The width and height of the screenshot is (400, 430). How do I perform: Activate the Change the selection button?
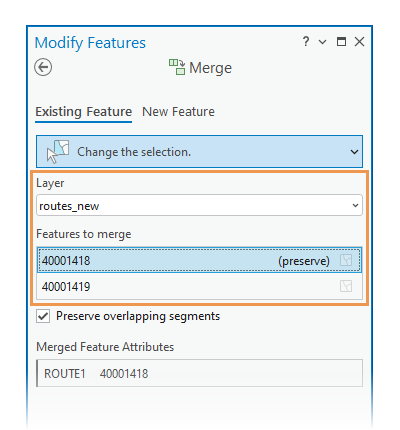(x=199, y=151)
